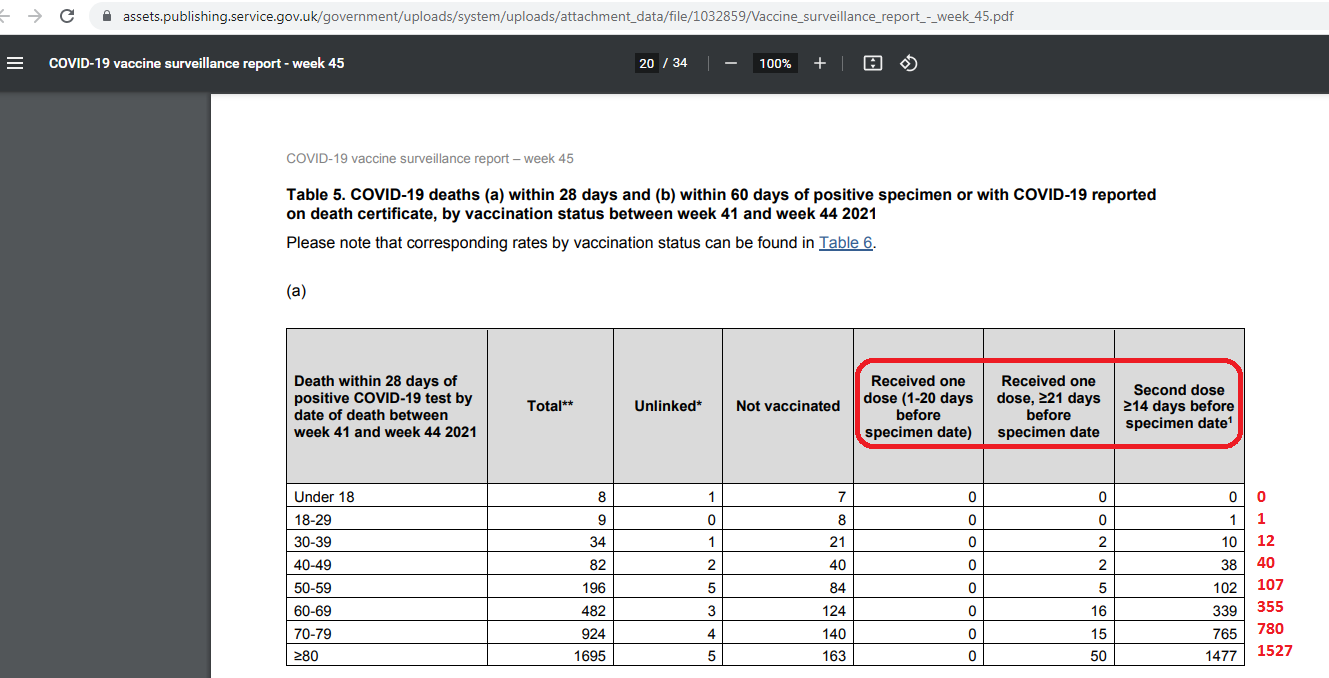1329x678 pixels.
Task: Click the 'Not vaccinated' column header
Action: [x=787, y=406]
